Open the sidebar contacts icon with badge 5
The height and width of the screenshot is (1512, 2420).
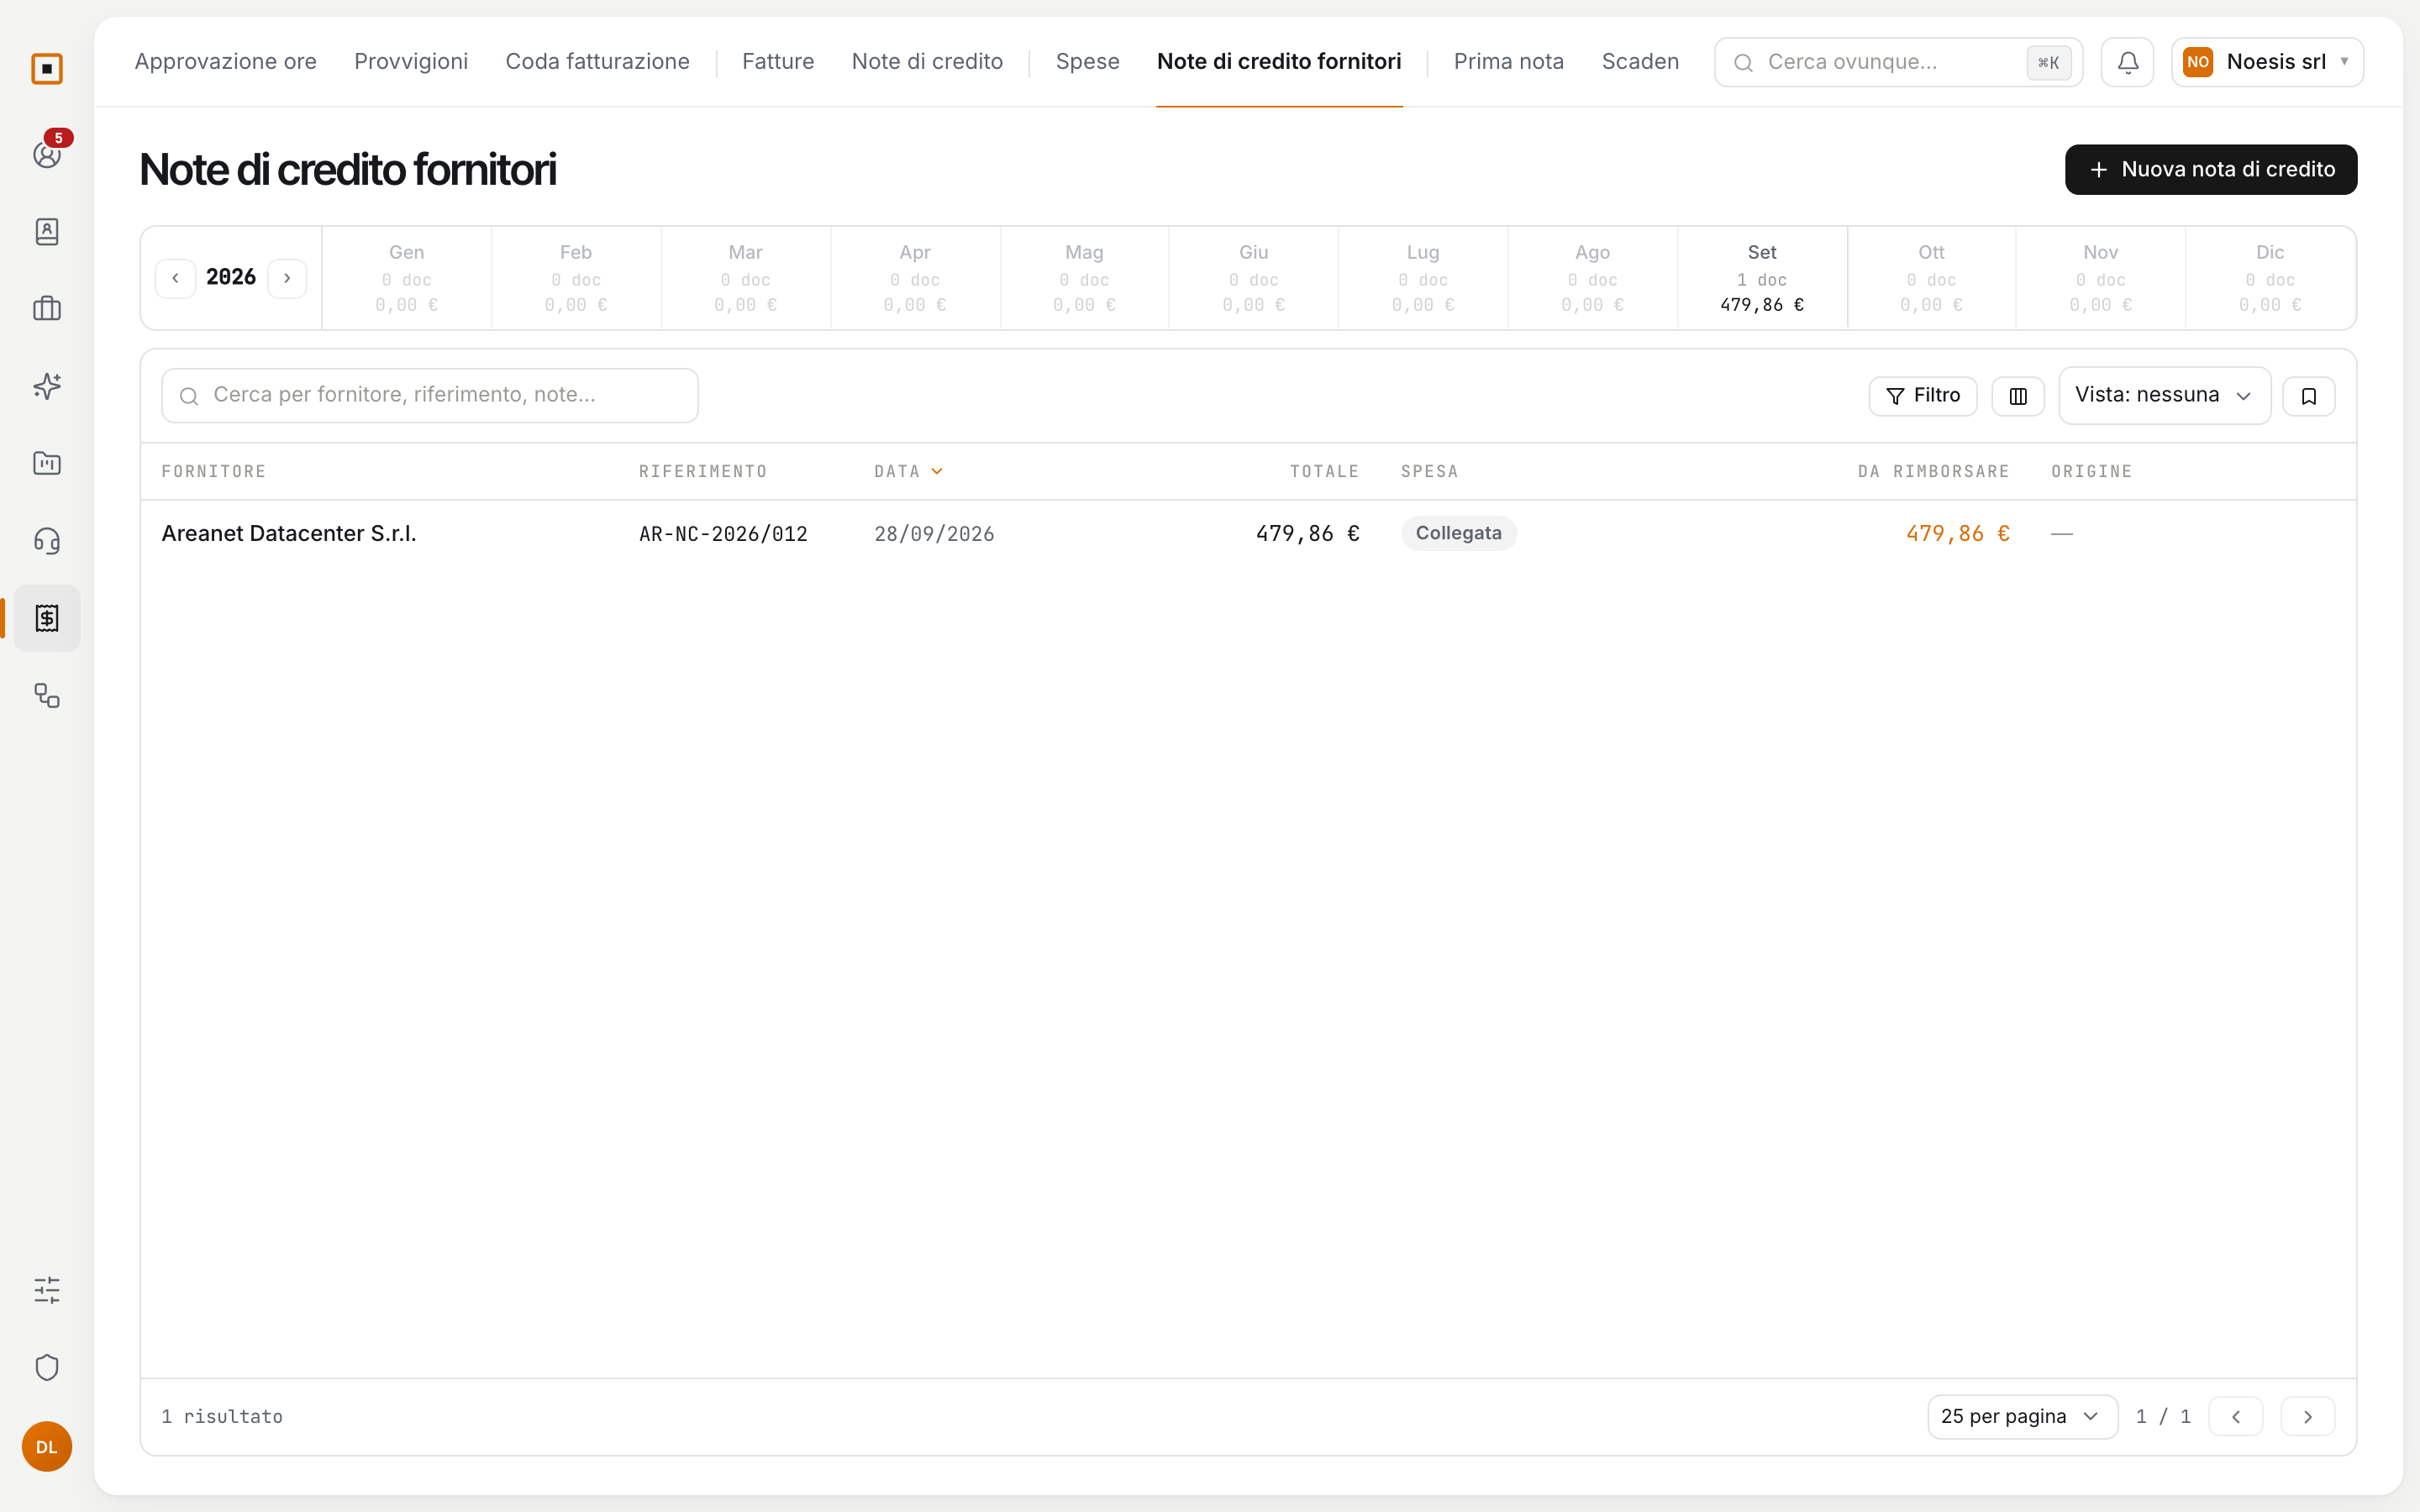(x=47, y=154)
